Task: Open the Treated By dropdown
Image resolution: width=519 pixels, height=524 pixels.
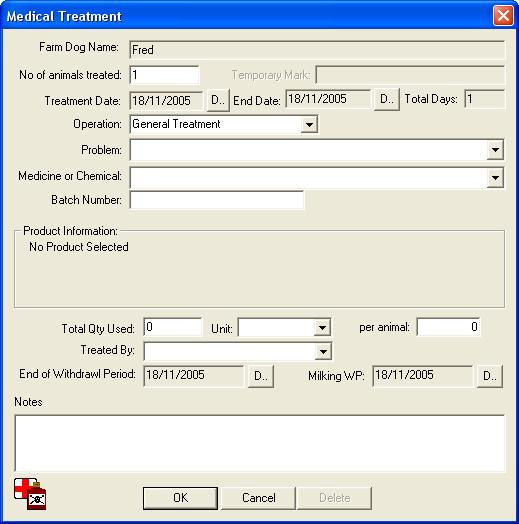Action: pyautogui.click(x=323, y=351)
